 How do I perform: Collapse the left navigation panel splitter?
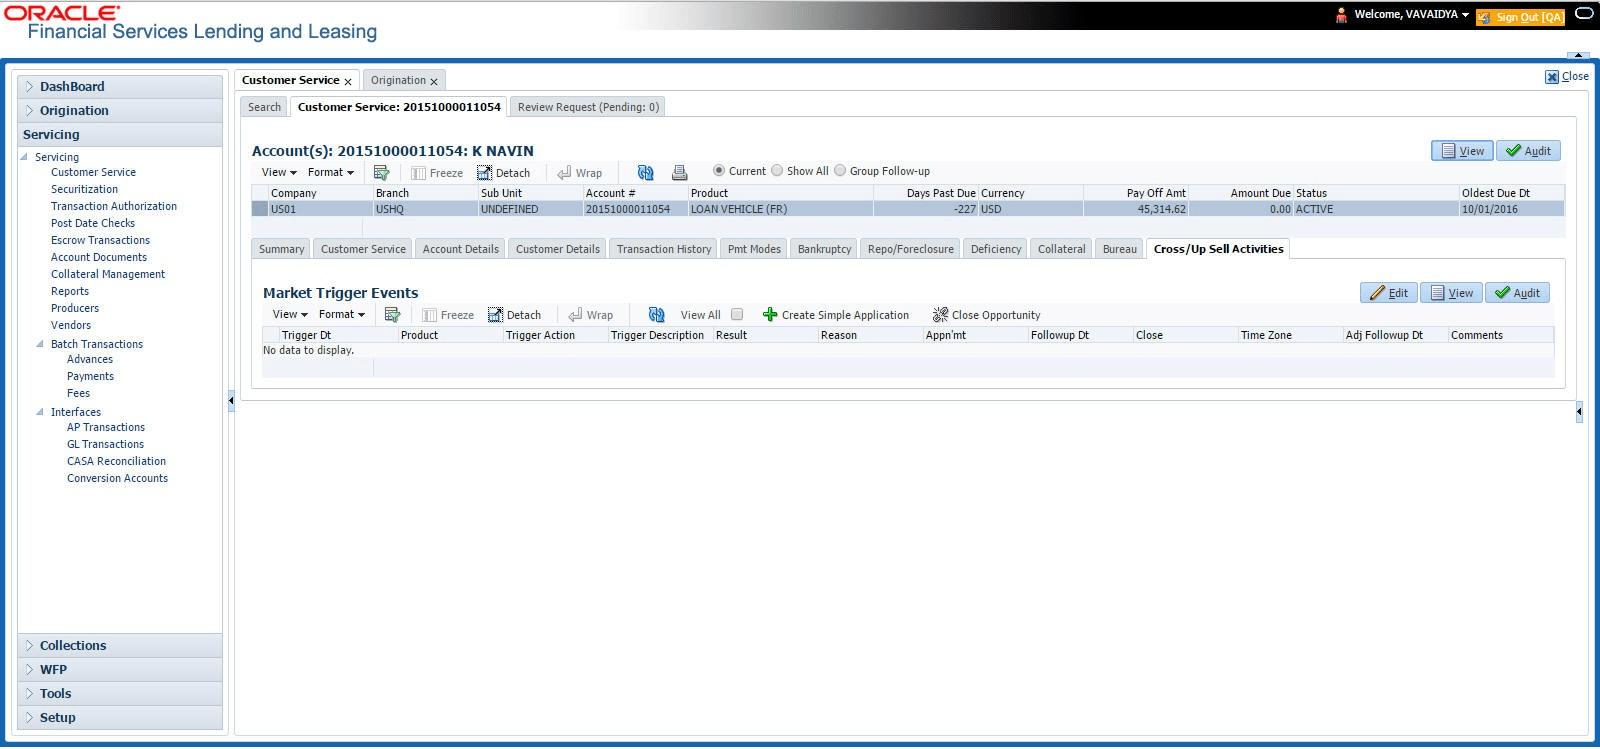(x=231, y=400)
